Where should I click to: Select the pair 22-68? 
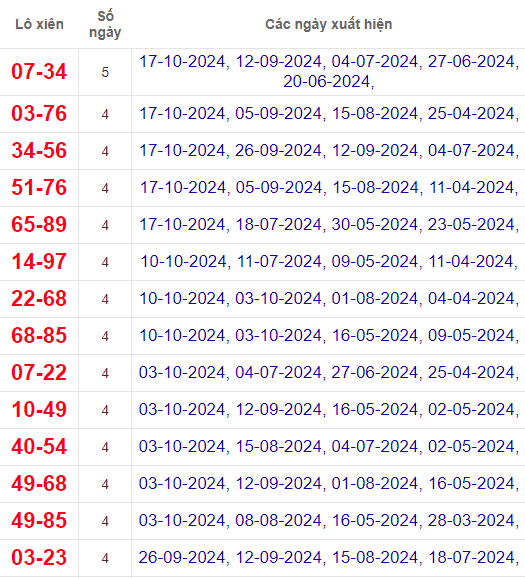pyautogui.click(x=39, y=298)
